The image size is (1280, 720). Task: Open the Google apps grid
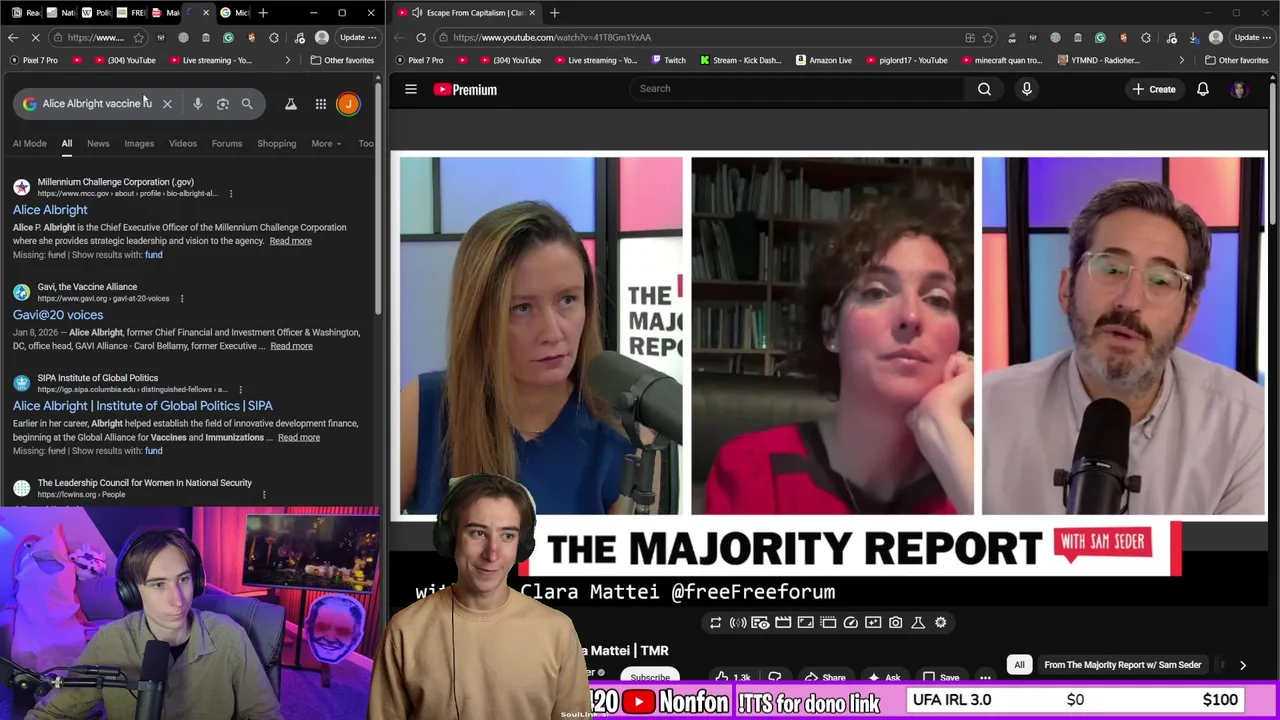coord(320,104)
